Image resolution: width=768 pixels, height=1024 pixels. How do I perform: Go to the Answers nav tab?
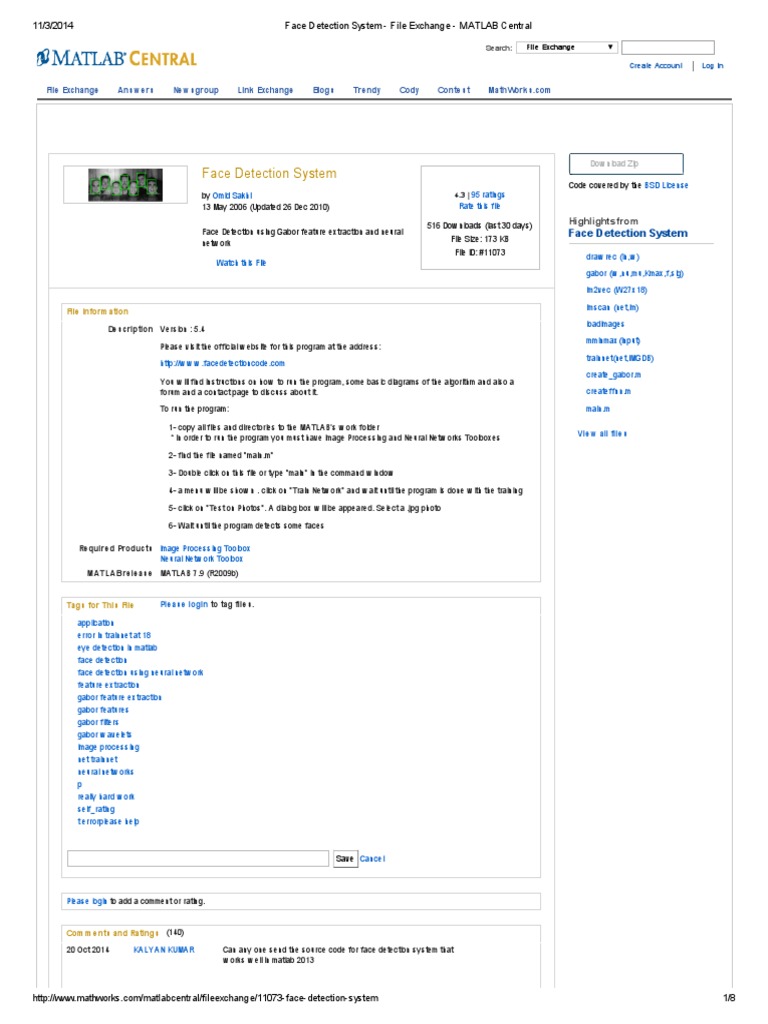135,90
